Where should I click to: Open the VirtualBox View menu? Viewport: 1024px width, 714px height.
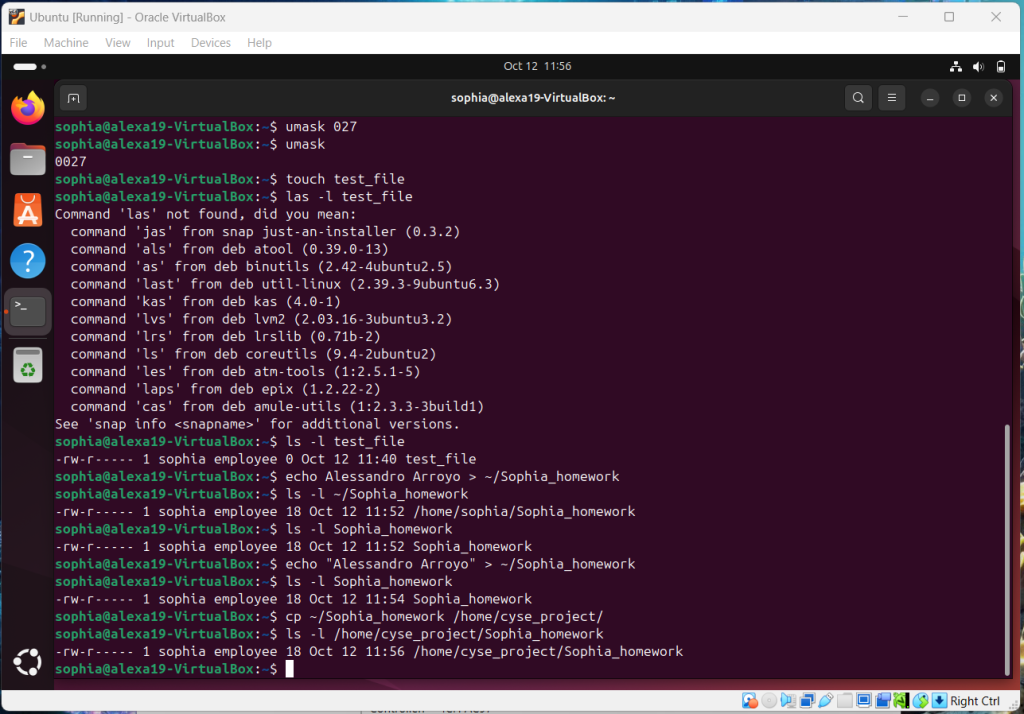[118, 43]
